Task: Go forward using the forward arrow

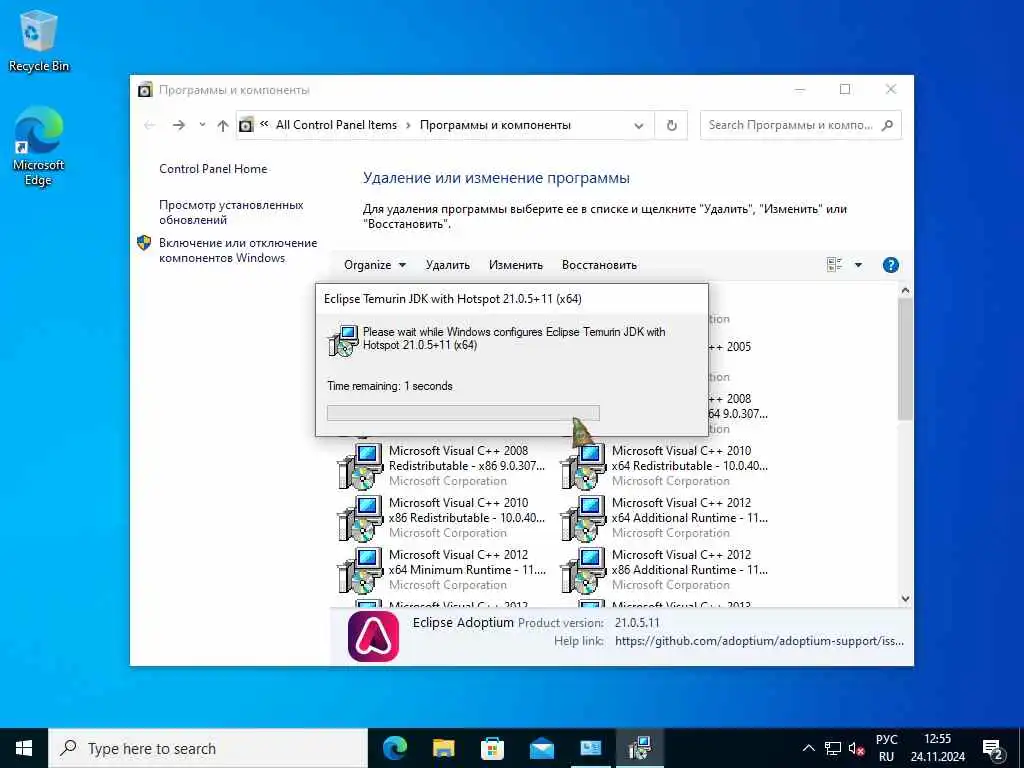Action: pos(178,125)
